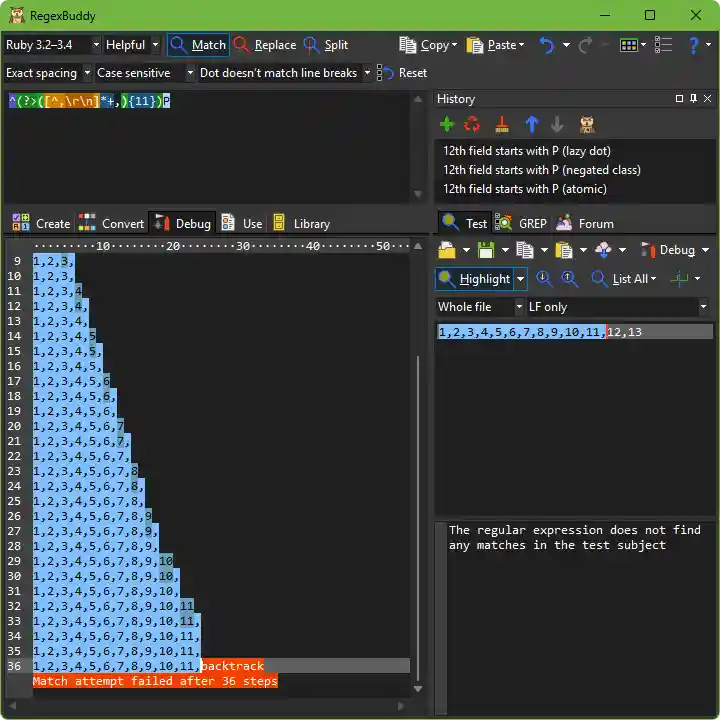Click 'Match attempt failed after 36 steps'
This screenshot has width=720, height=720.
[155, 681]
